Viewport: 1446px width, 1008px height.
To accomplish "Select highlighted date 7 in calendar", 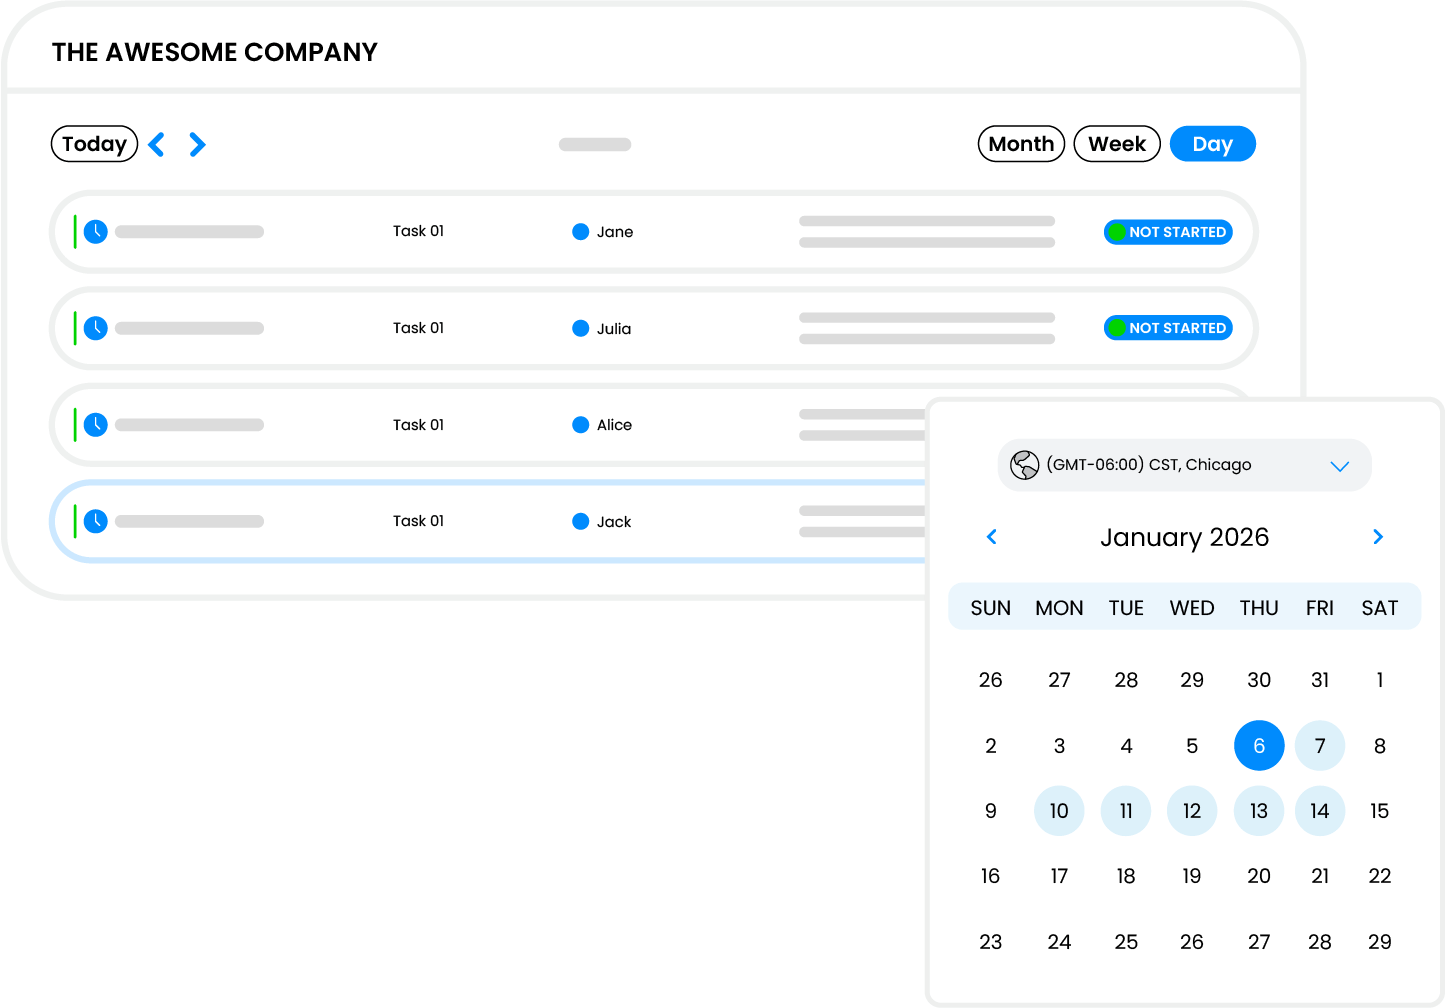I will tap(1319, 746).
